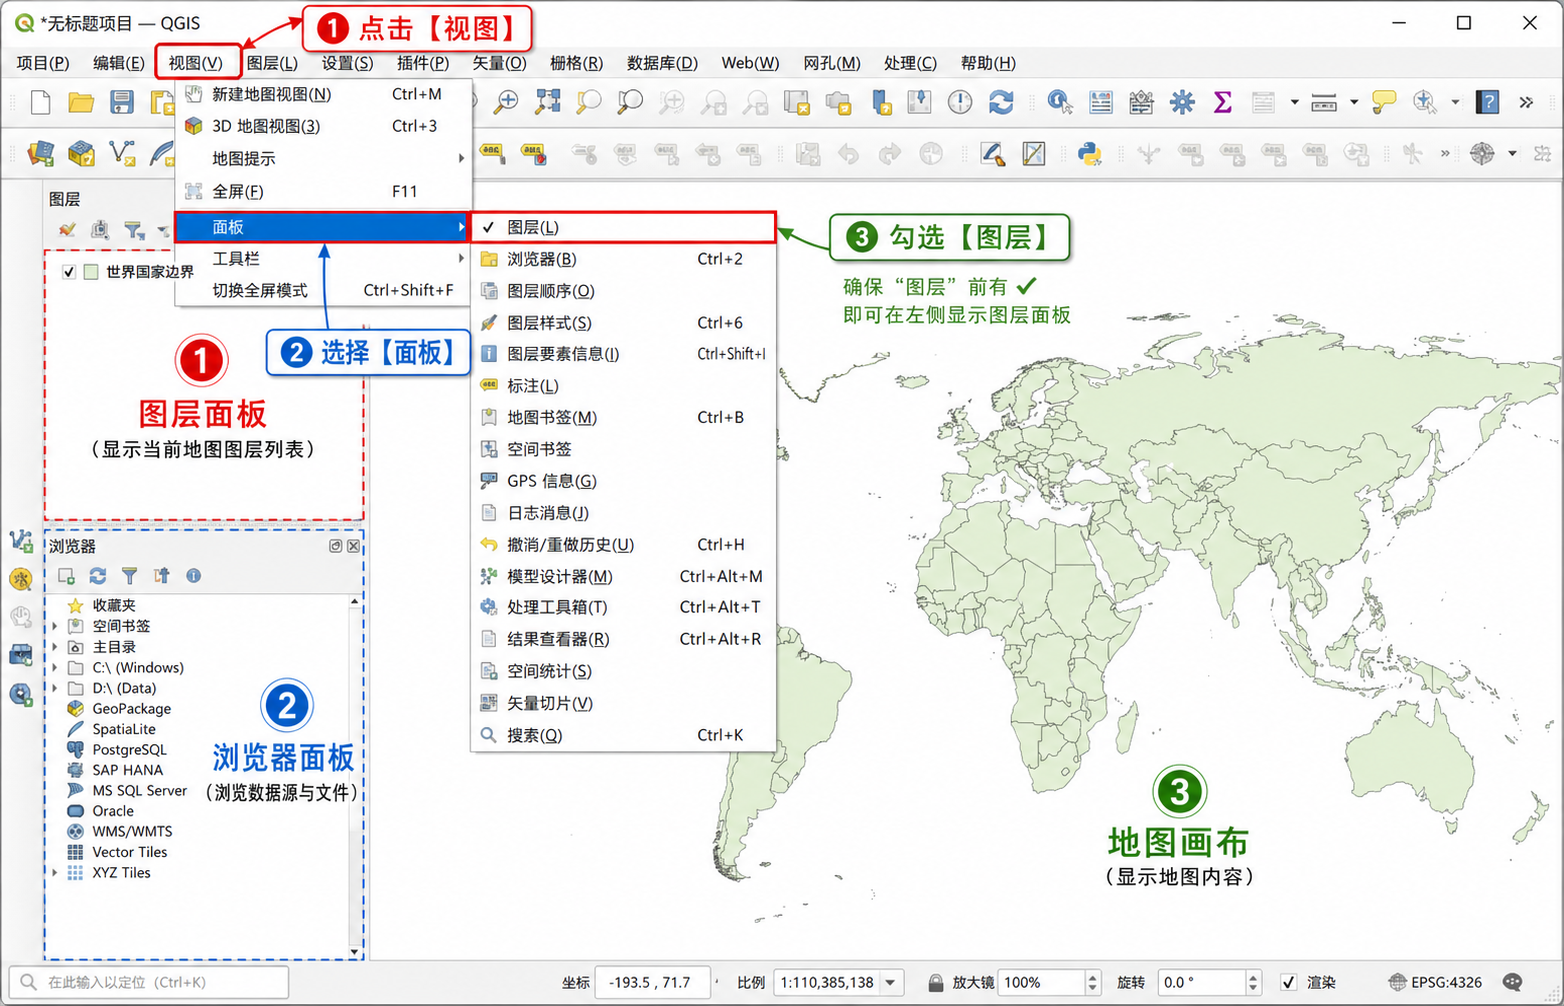1564x1006 pixels.
Task: Expand the C:\ (Windows) drive node
Action: [x=55, y=667]
